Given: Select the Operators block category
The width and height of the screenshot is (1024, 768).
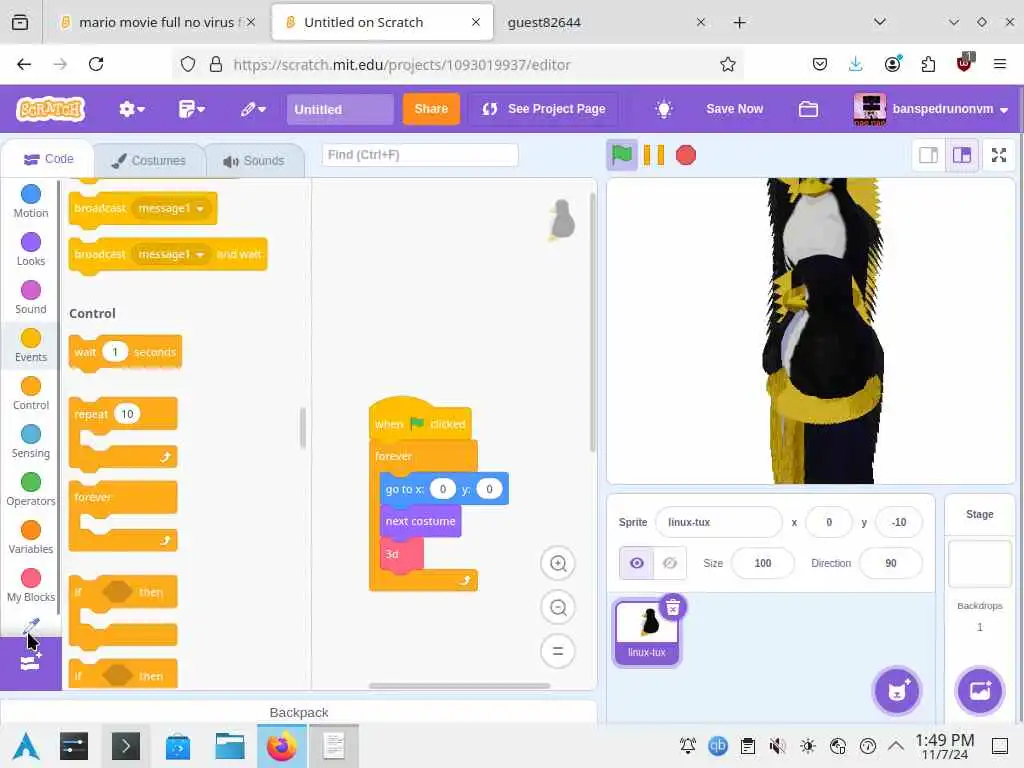Looking at the screenshot, I should [31, 489].
